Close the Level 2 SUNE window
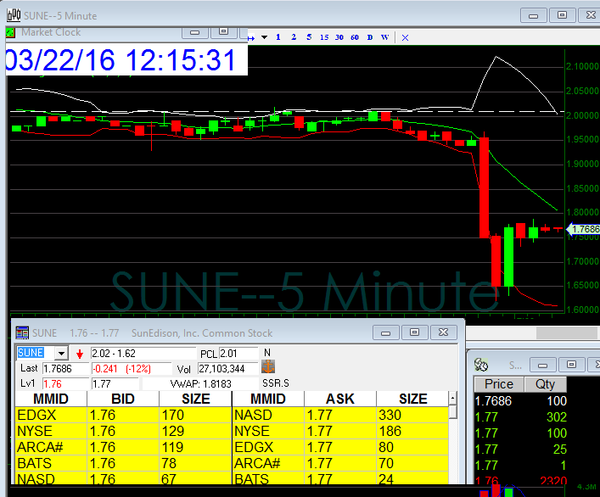The height and width of the screenshot is (497, 600). point(443,332)
